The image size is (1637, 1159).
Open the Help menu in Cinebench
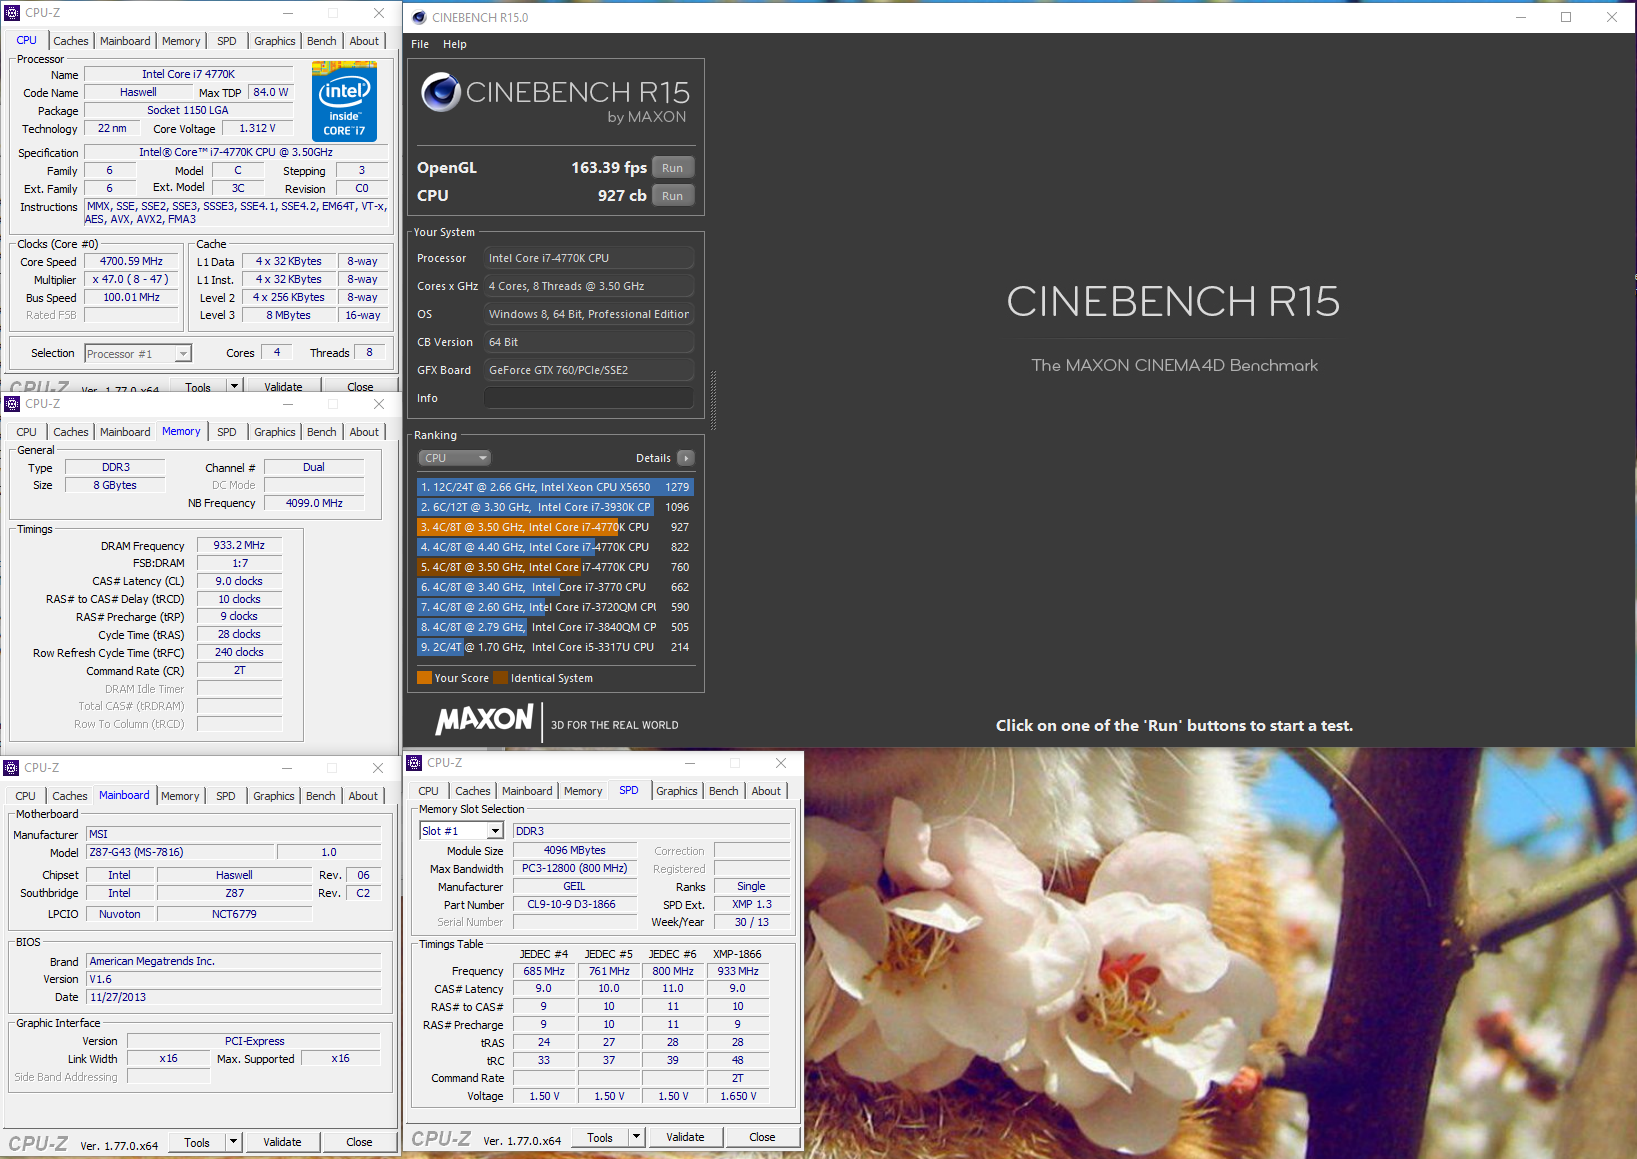tap(455, 44)
